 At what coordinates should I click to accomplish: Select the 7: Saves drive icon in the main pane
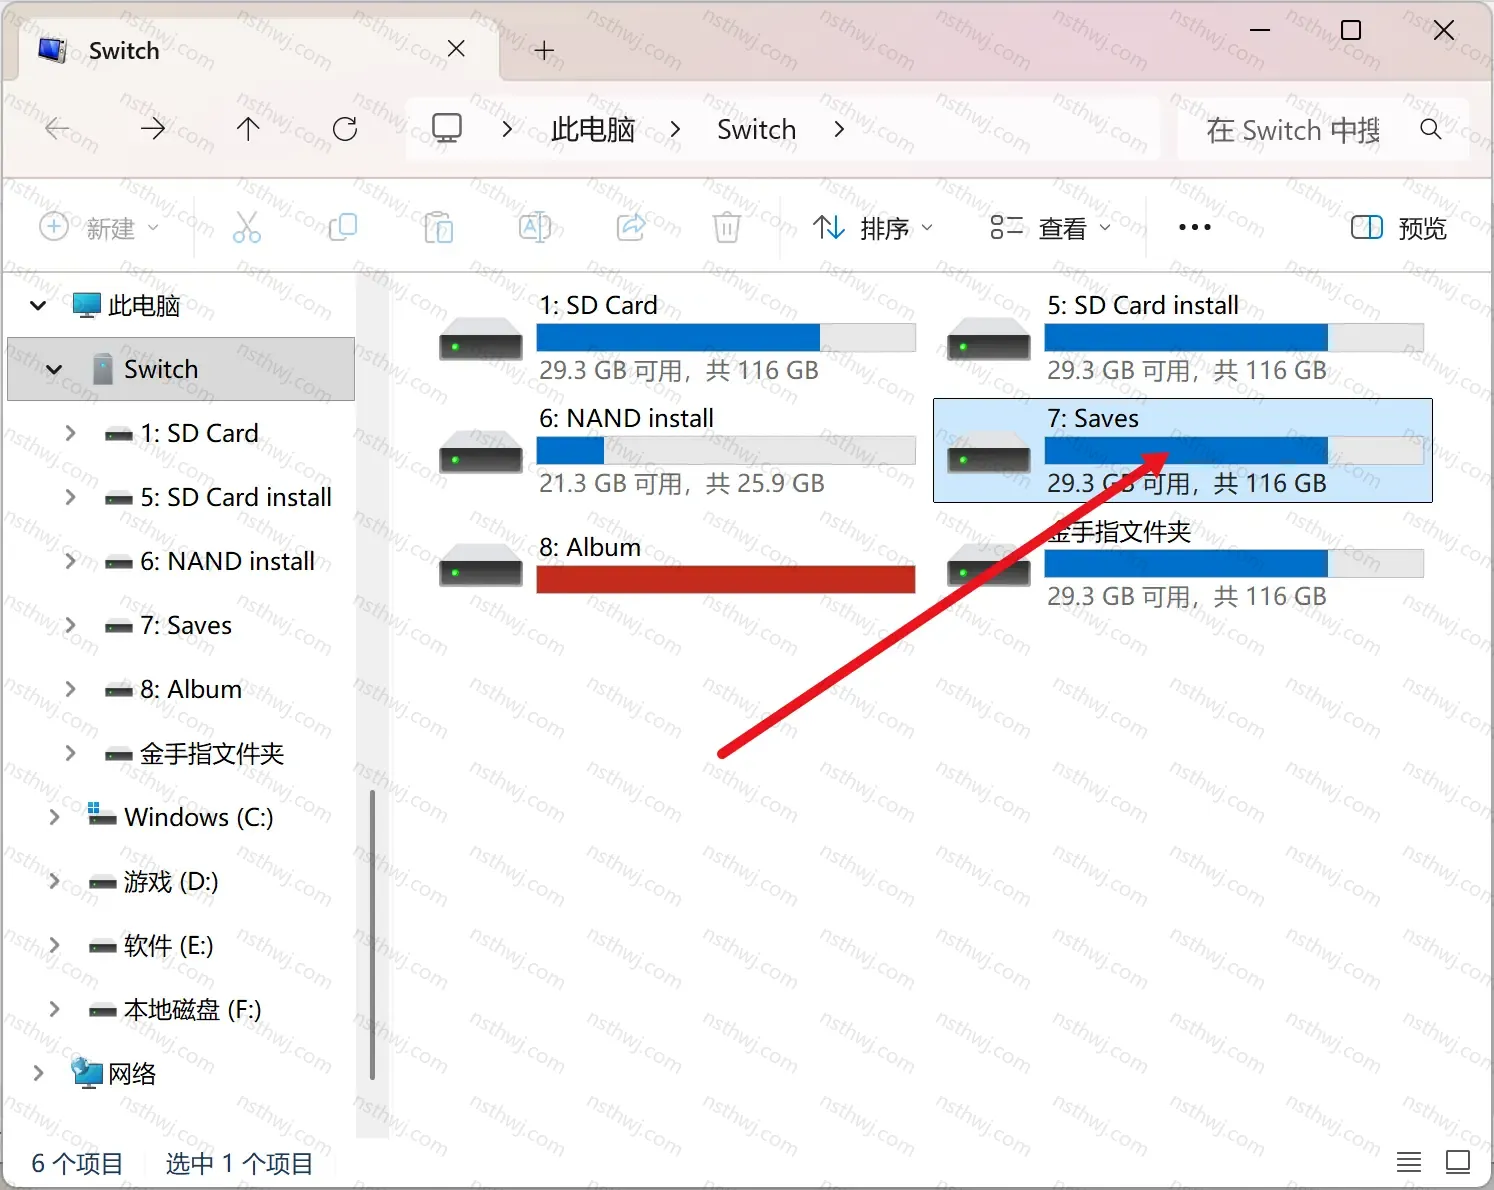point(989,451)
